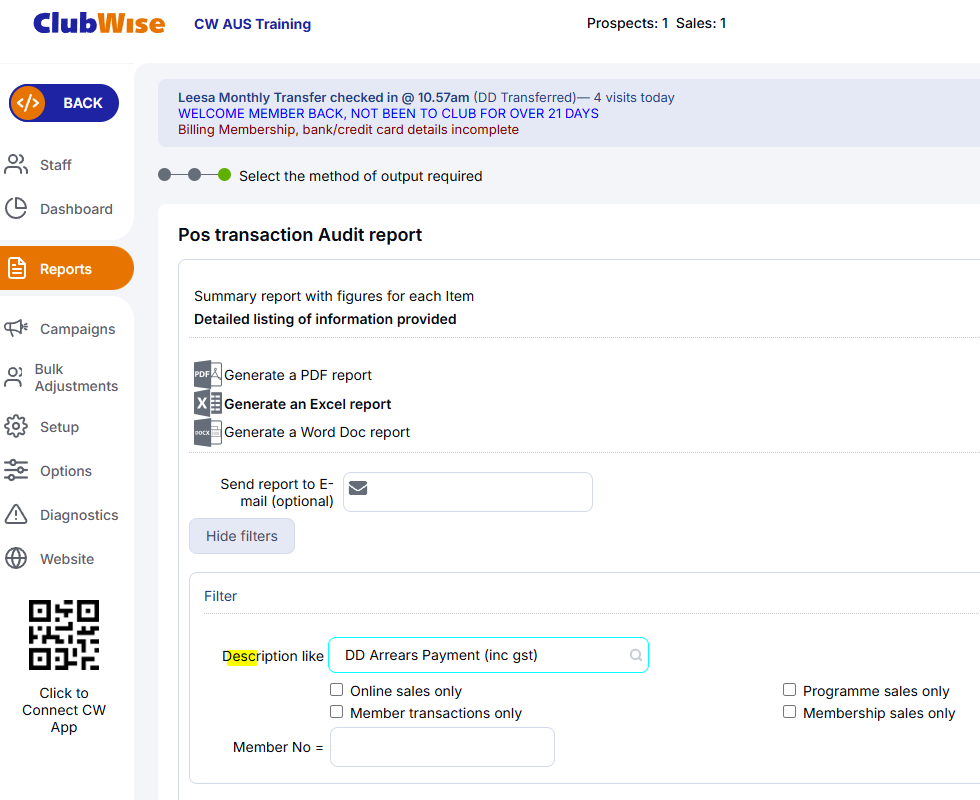The height and width of the screenshot is (800, 980).
Task: Click the green current step dot
Action: pos(224,174)
